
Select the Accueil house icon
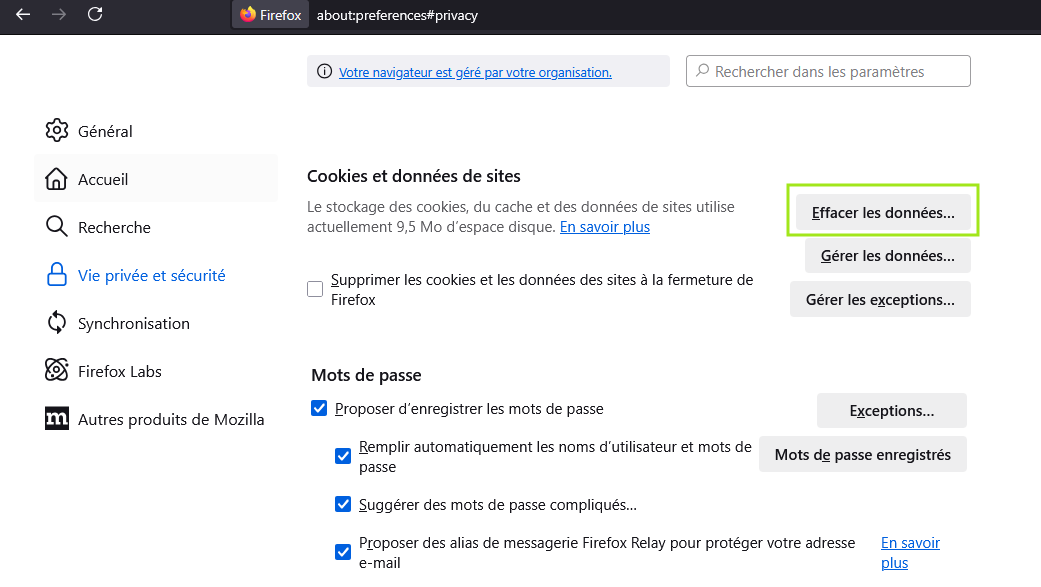click(x=56, y=179)
